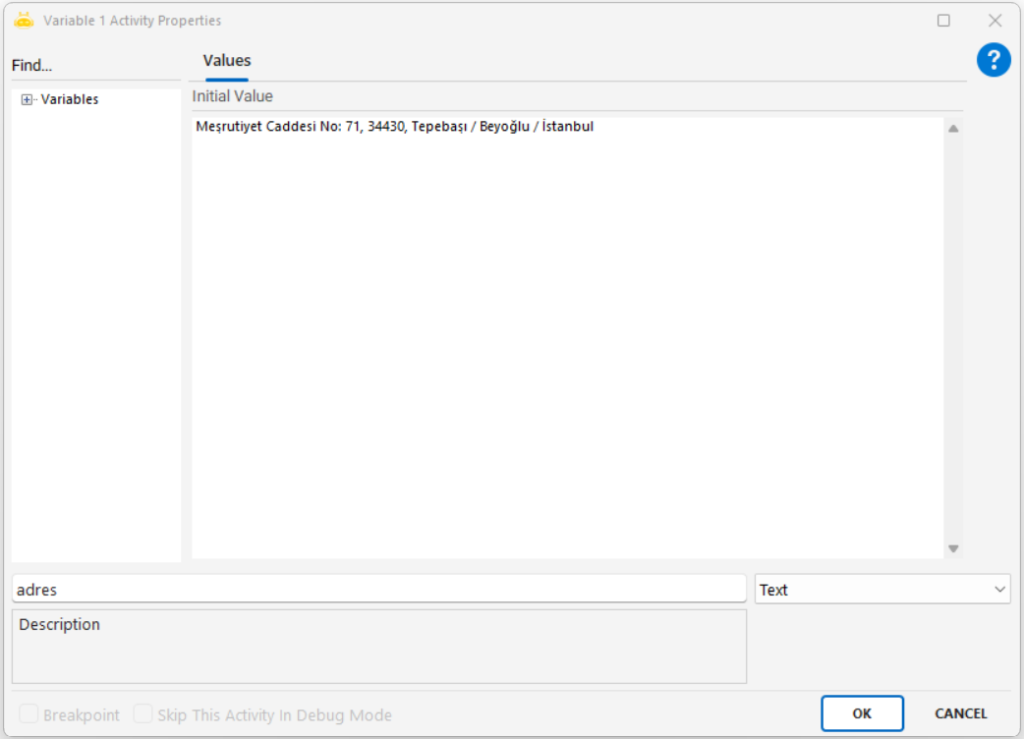Click the Meşrutiyet Caddesi address text
This screenshot has width=1024, height=739.
click(x=395, y=127)
